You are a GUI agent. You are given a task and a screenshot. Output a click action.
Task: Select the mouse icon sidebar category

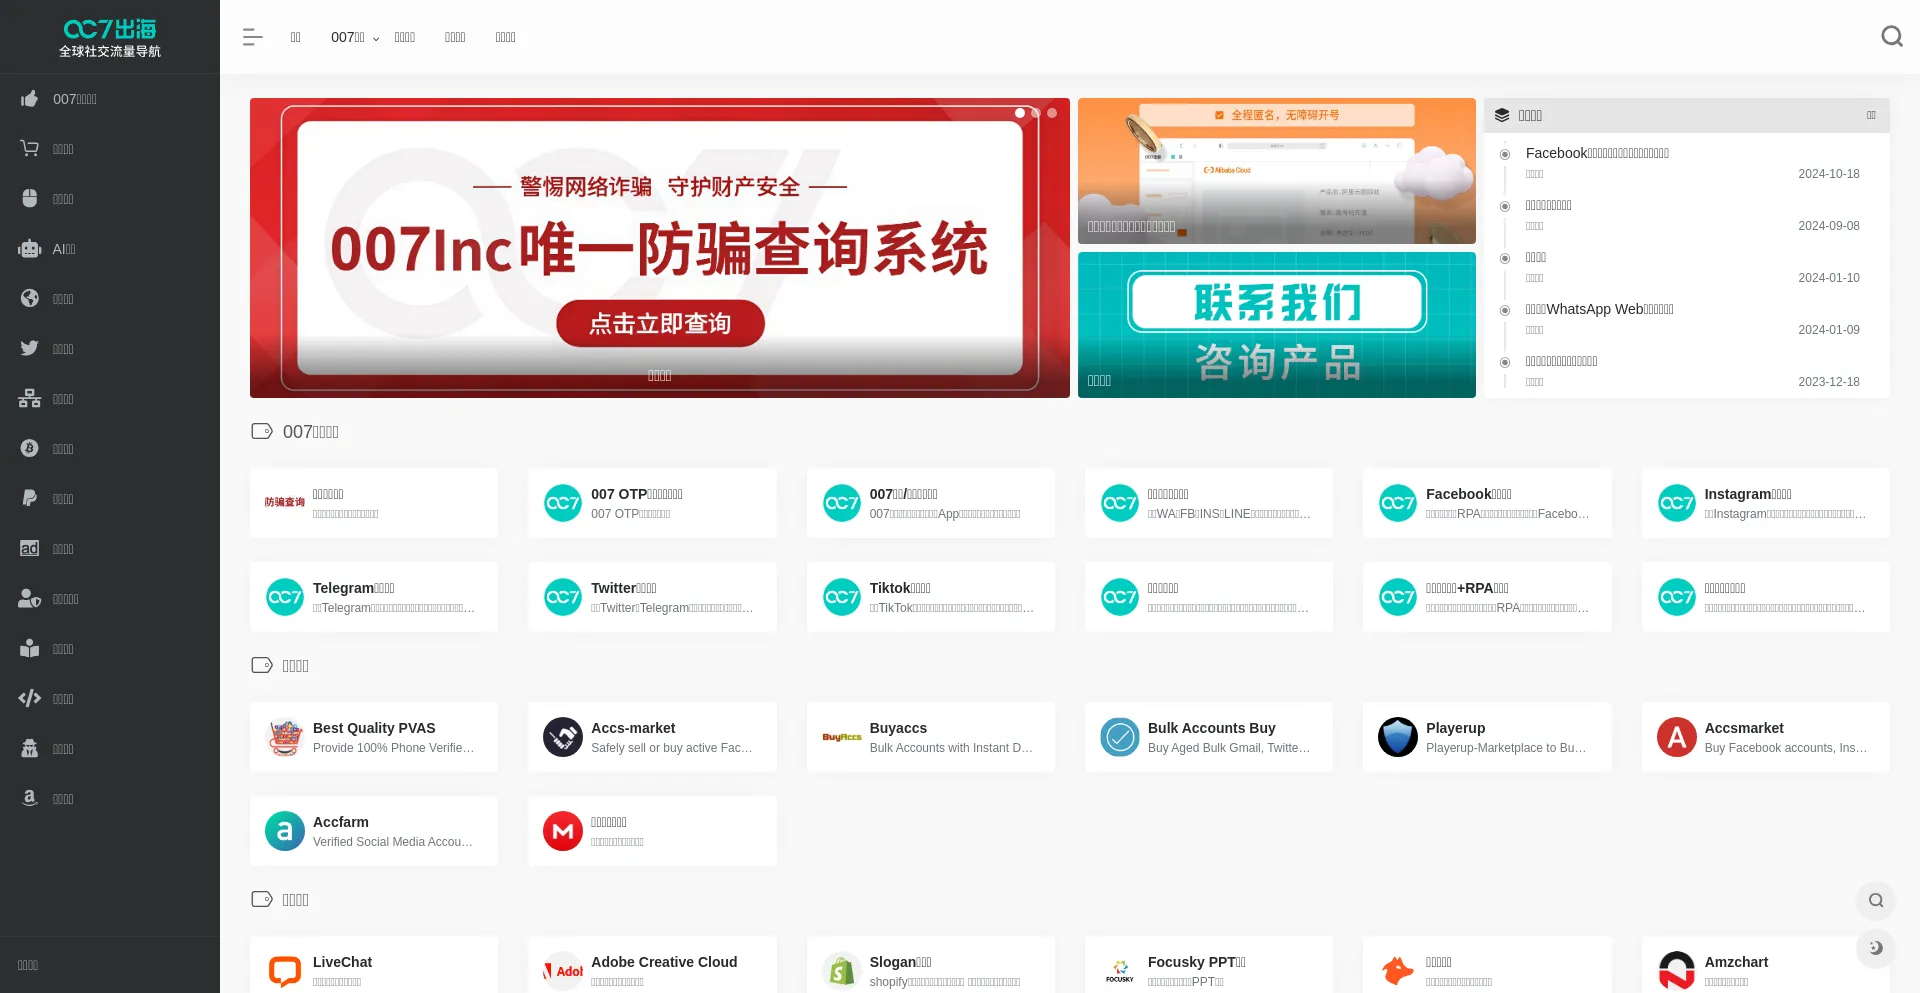(x=30, y=199)
